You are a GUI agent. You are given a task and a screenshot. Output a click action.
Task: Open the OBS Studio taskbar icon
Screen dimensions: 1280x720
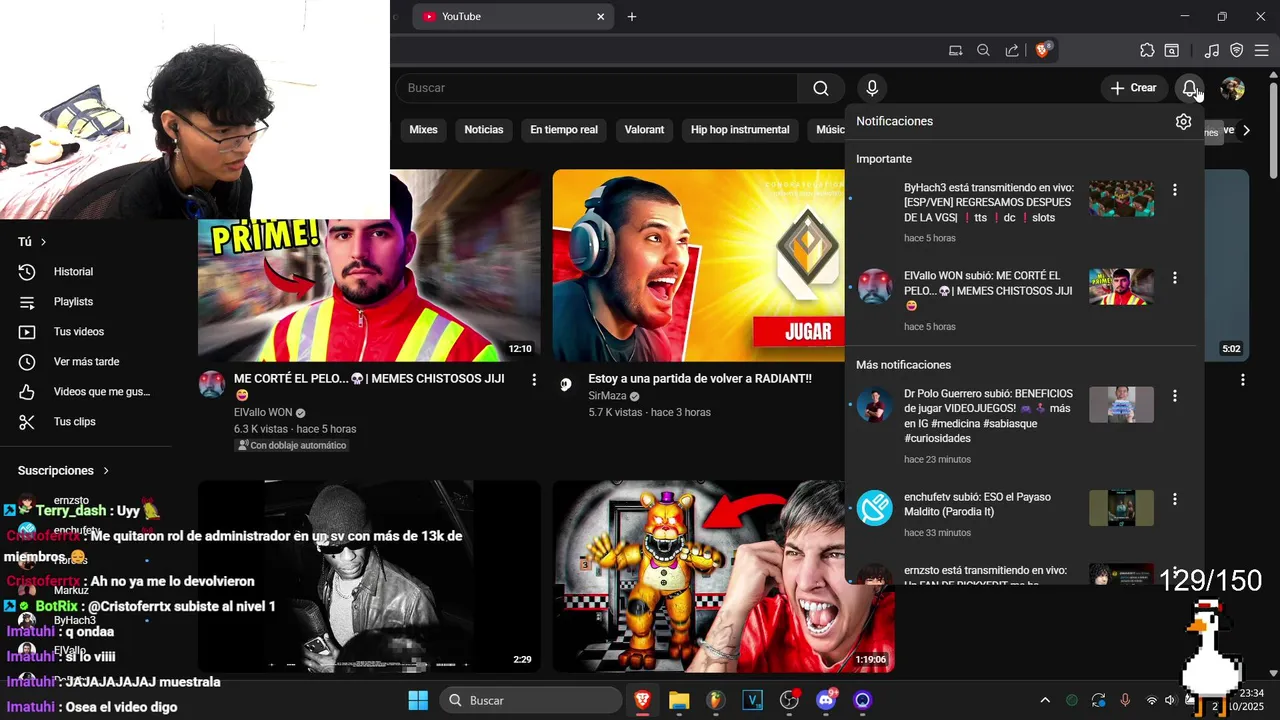pyautogui.click(x=789, y=700)
